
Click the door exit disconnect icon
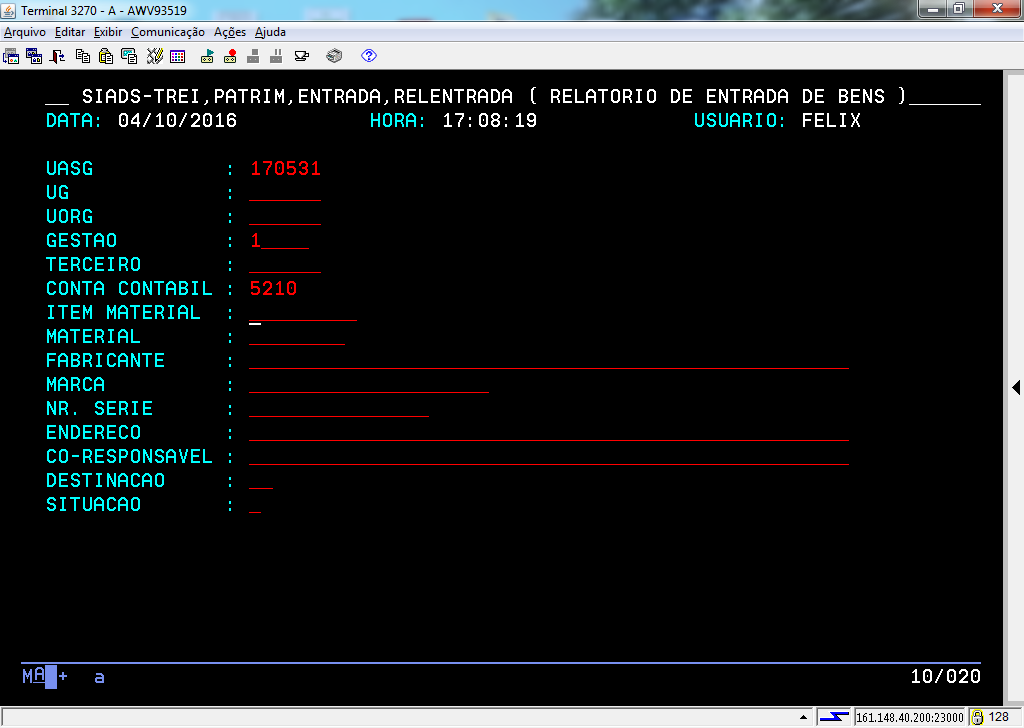(57, 56)
